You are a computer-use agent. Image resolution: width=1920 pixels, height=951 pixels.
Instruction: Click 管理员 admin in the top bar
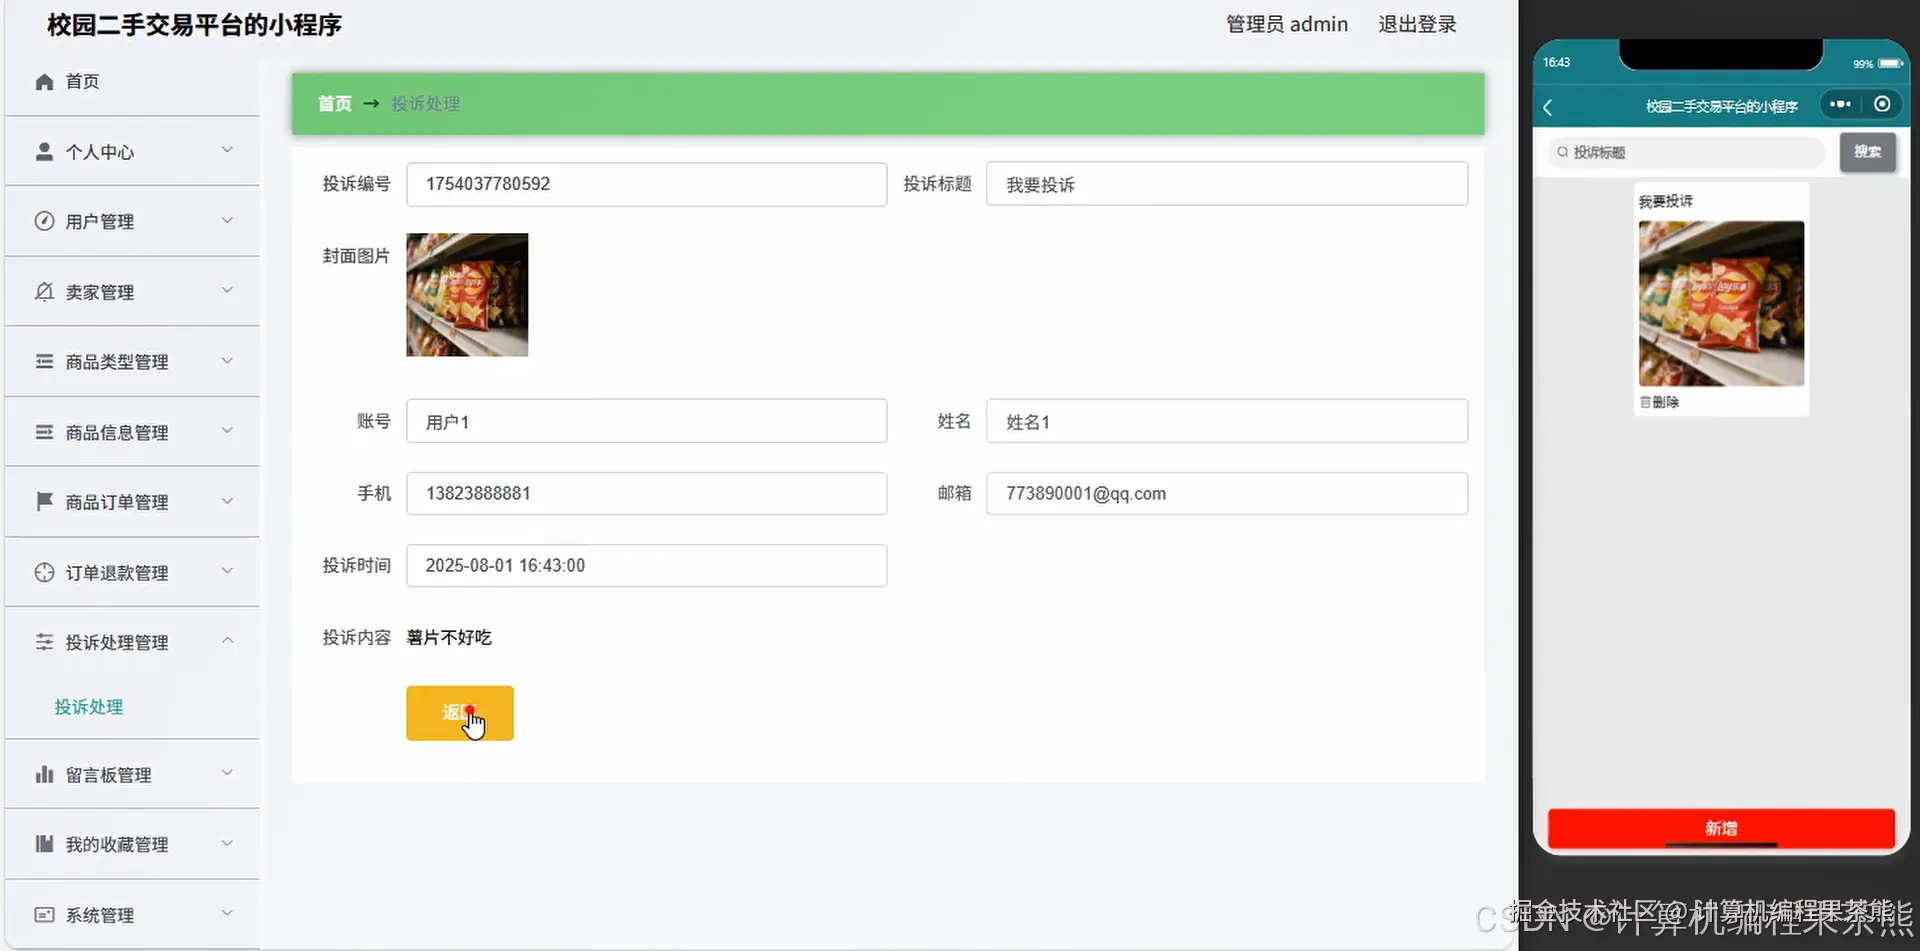pyautogui.click(x=1287, y=24)
